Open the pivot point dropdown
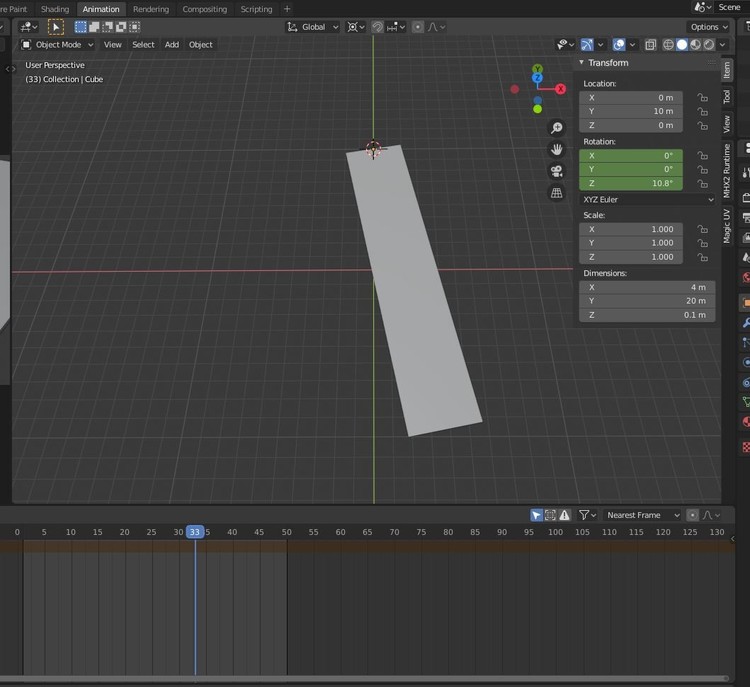The image size is (750, 687). click(x=356, y=27)
